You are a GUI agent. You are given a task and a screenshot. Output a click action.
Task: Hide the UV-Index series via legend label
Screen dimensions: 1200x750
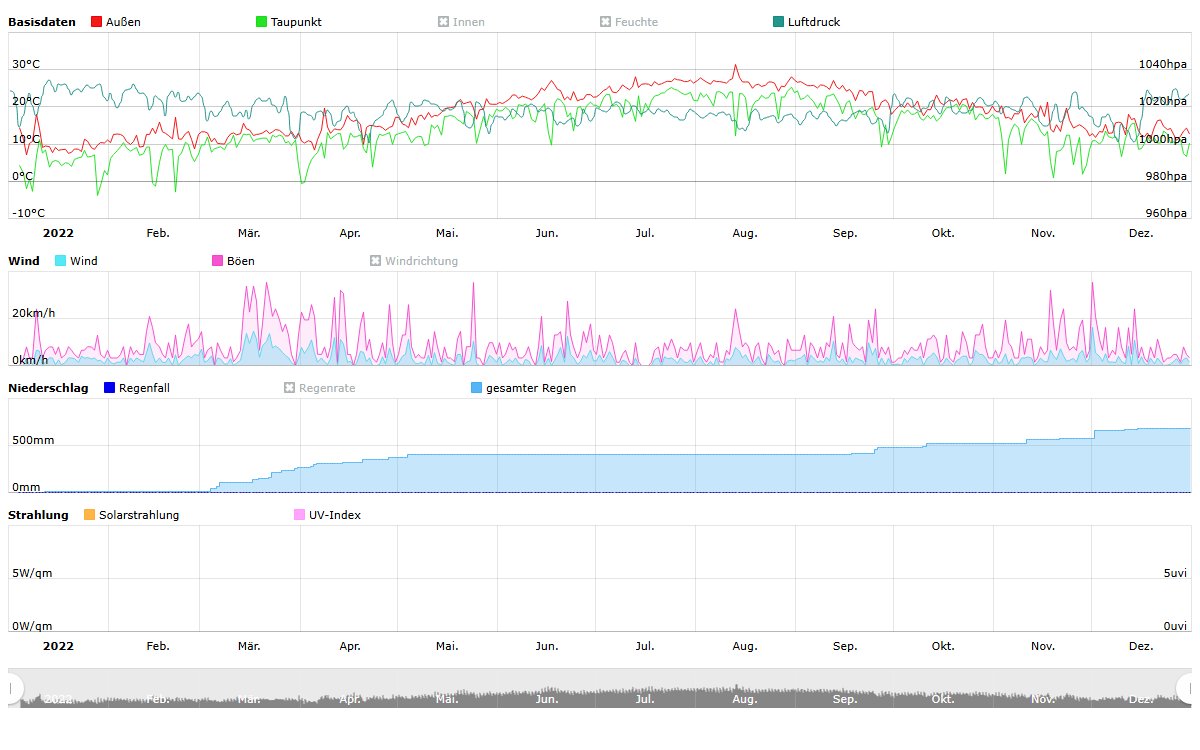(335, 515)
